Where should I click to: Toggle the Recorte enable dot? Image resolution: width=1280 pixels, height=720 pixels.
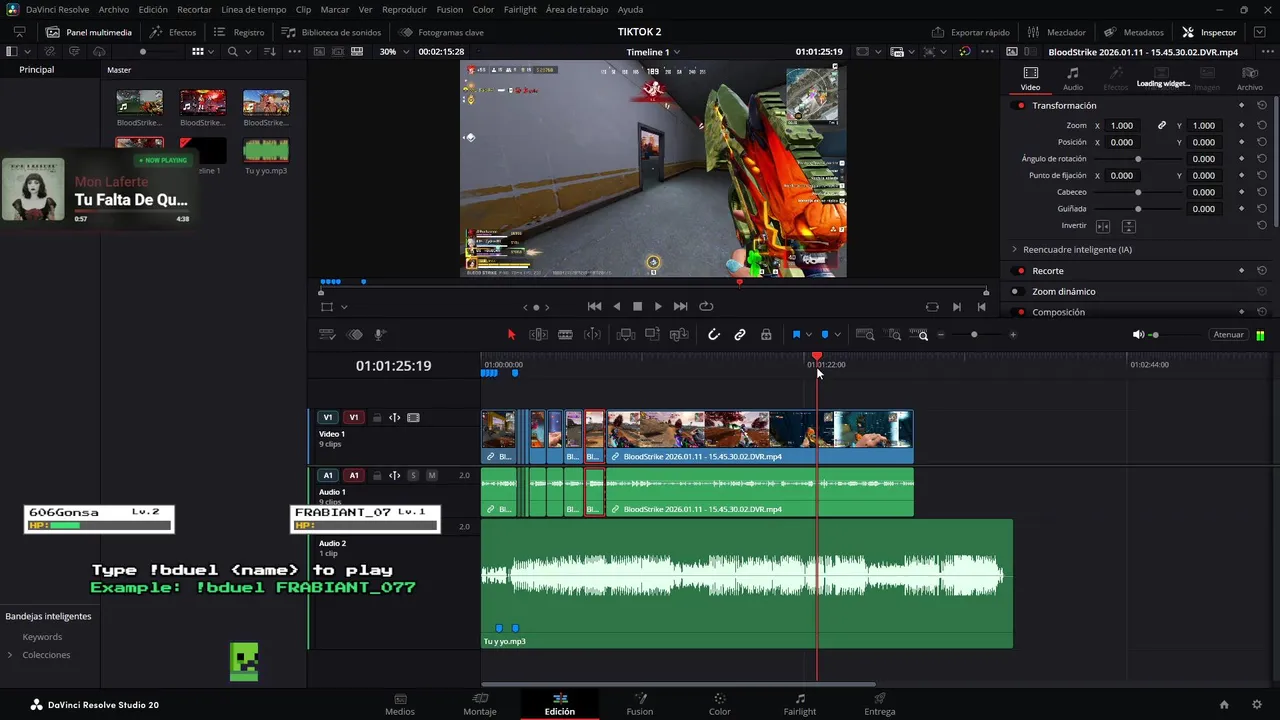(x=1020, y=271)
